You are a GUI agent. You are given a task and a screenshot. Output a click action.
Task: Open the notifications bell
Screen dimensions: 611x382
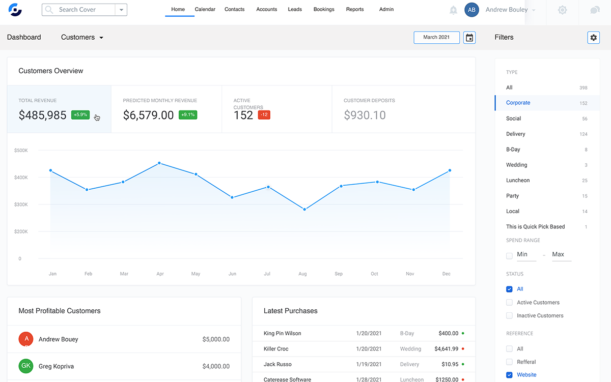[453, 10]
